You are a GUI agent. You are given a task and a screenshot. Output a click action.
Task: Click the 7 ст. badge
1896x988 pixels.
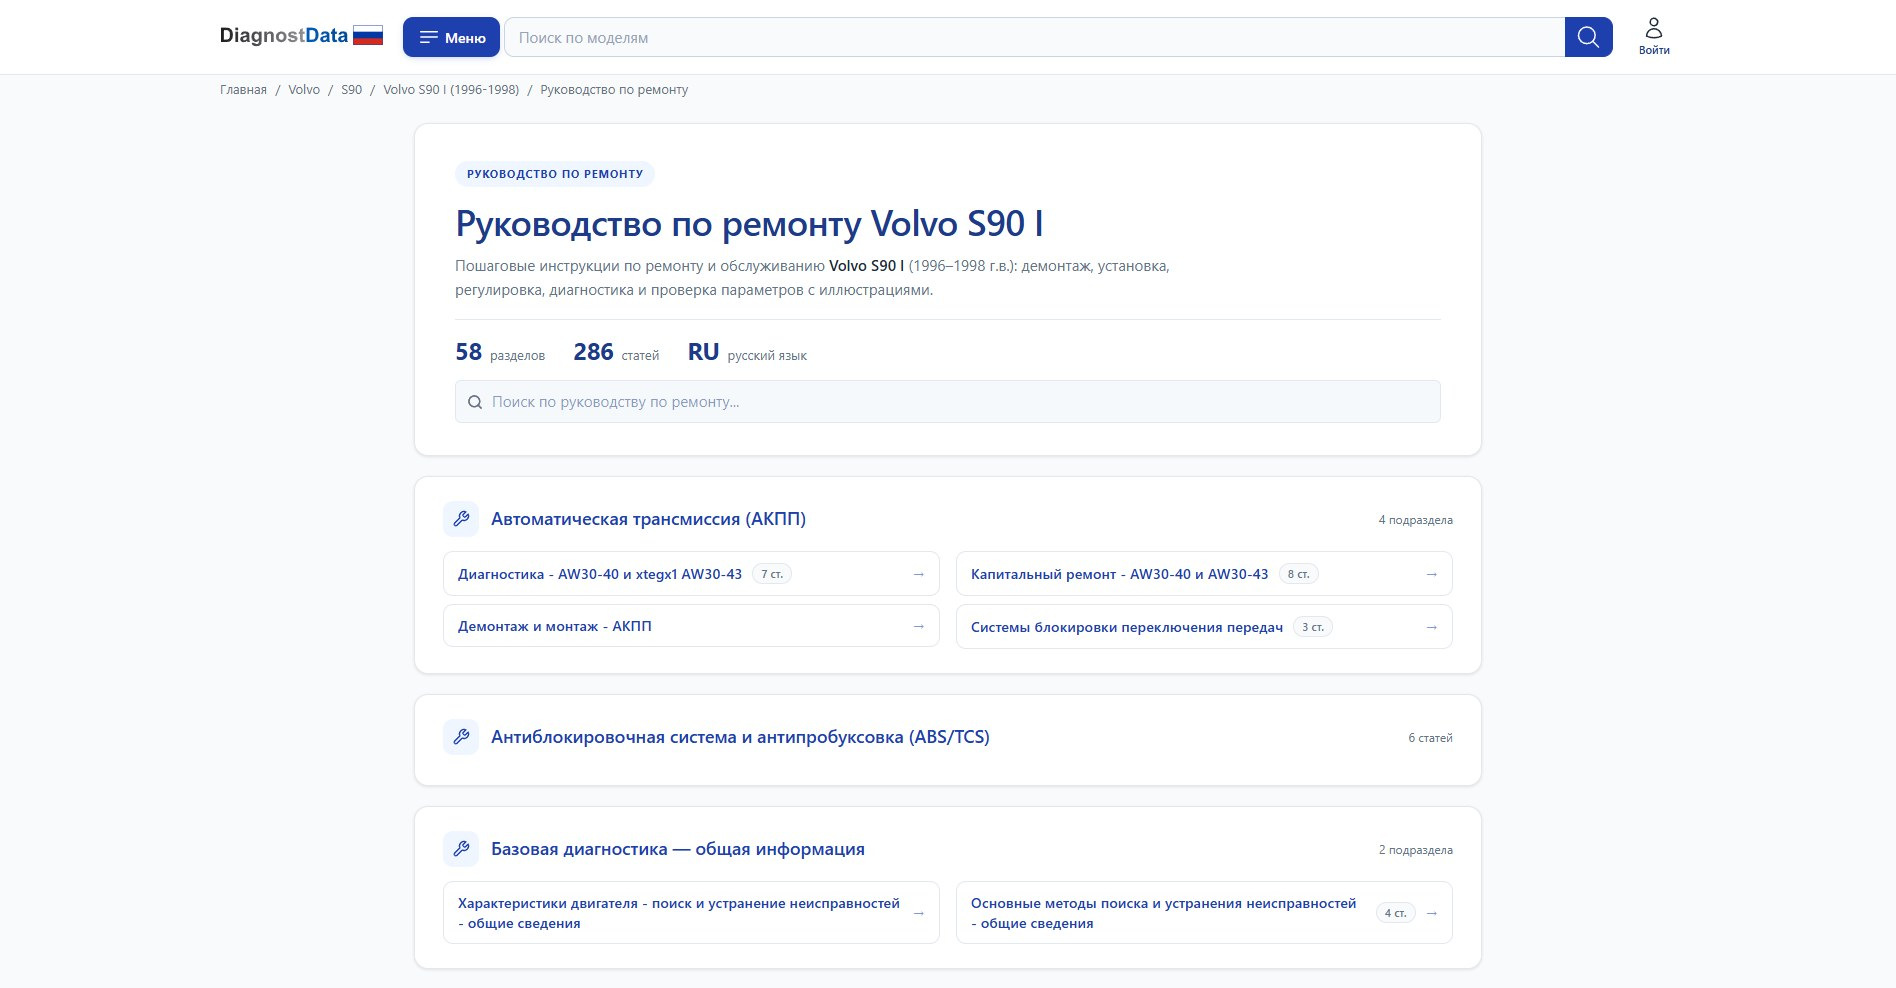pyautogui.click(x=772, y=574)
